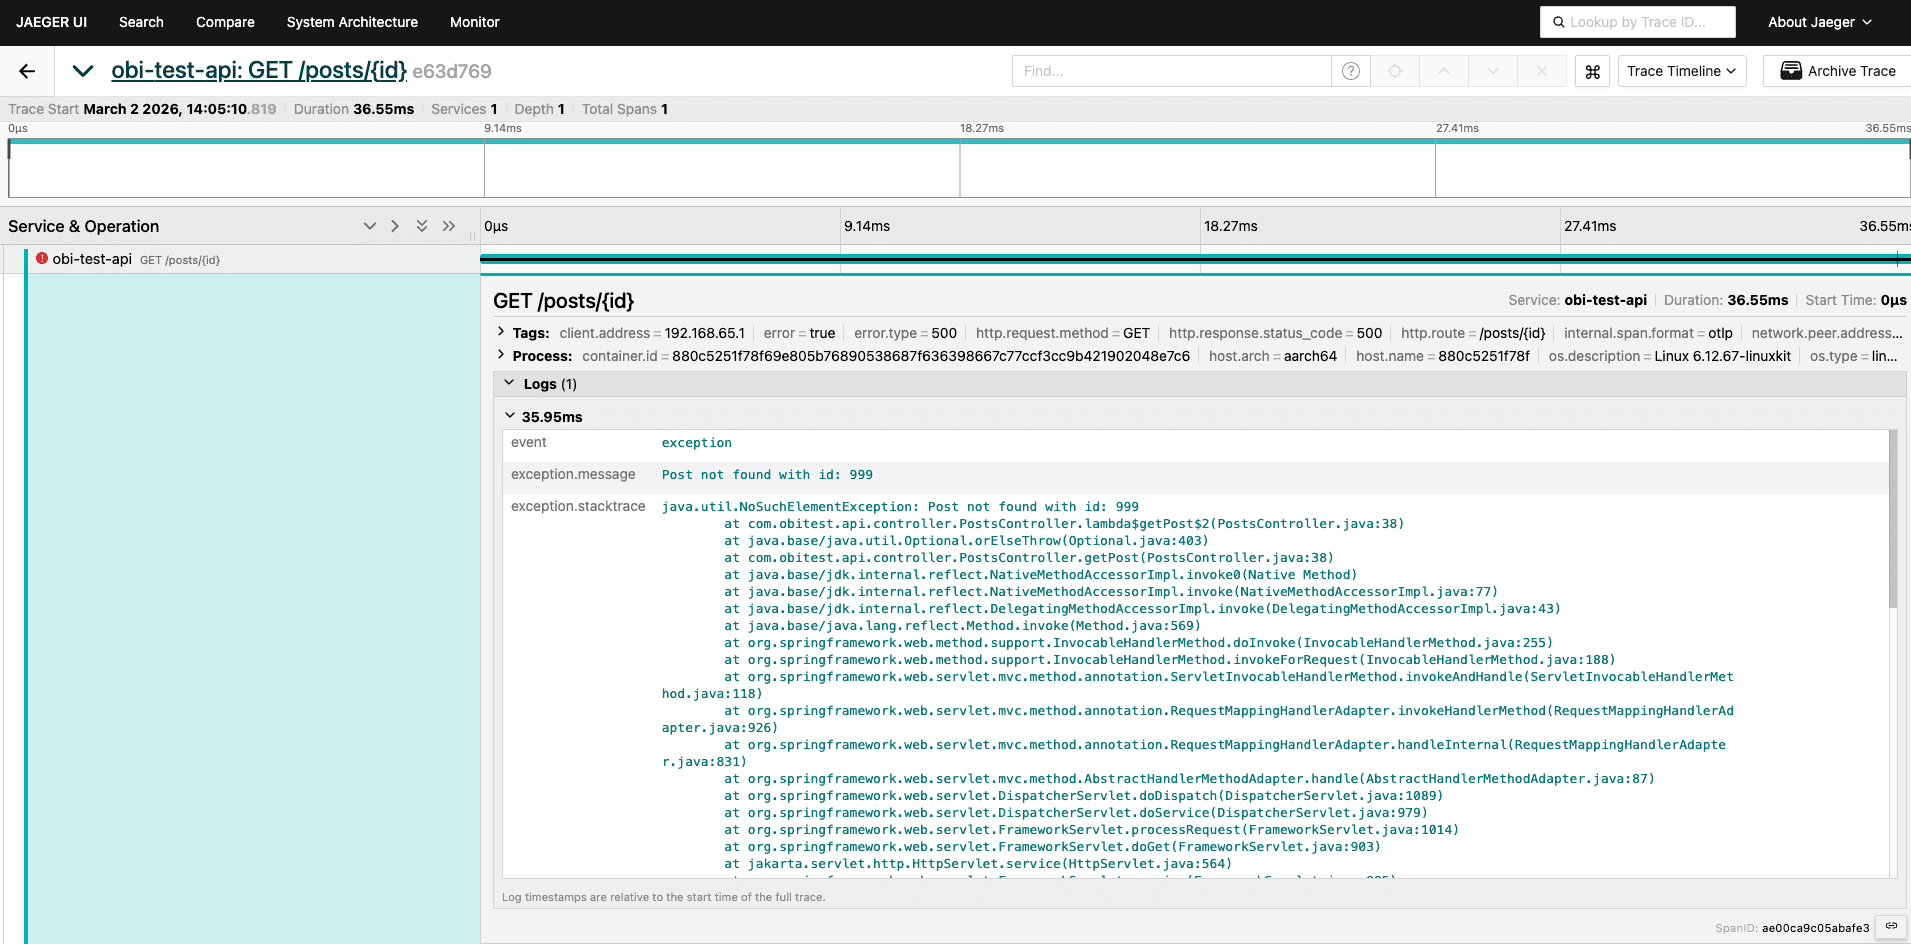
Task: Jump to previous search result arrow
Action: [x=1444, y=71]
